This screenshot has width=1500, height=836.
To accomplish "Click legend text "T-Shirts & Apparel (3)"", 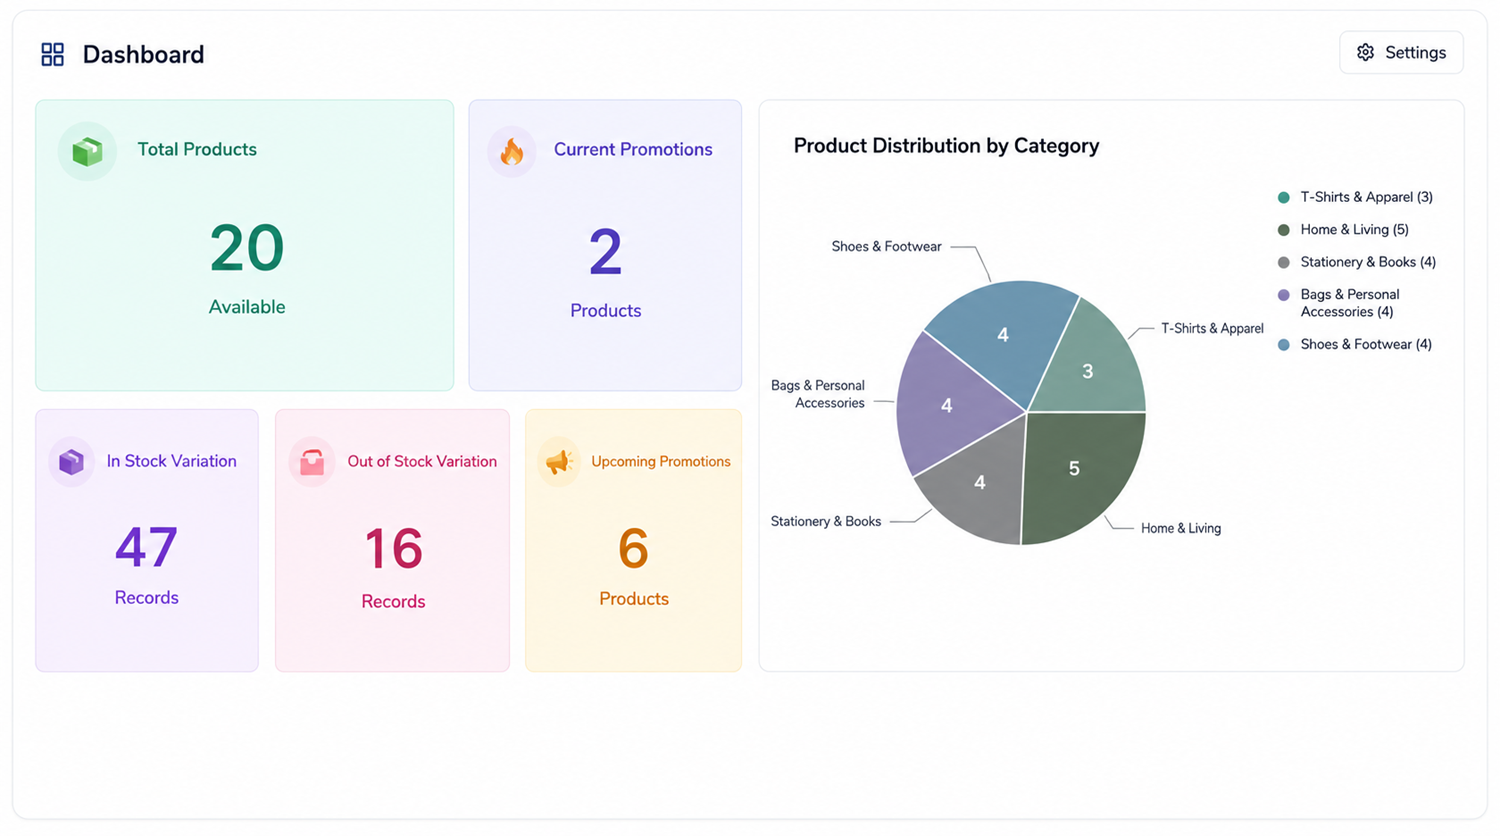I will point(1366,197).
